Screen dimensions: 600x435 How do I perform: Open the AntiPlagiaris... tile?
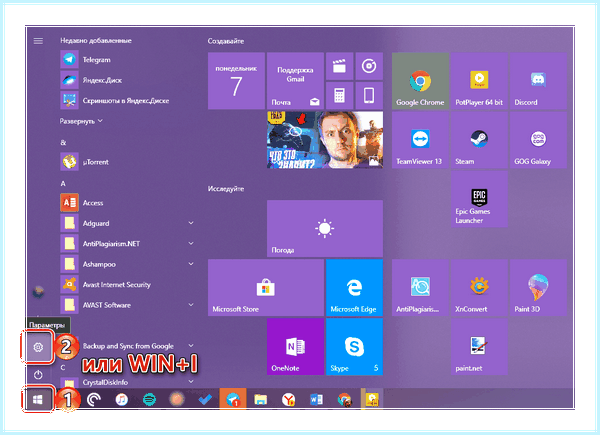pyautogui.click(x=420, y=288)
